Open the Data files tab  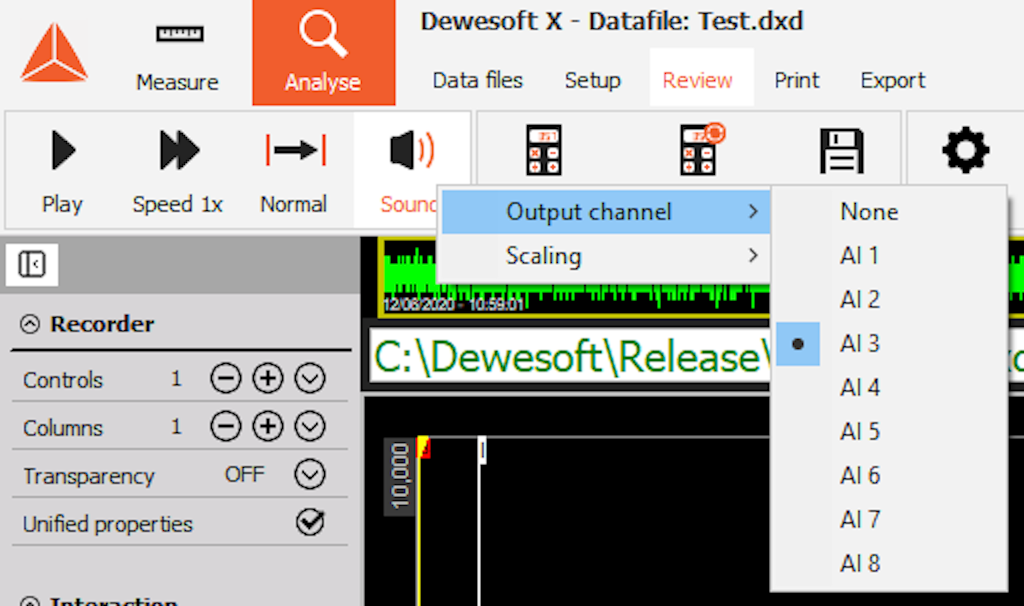[x=477, y=80]
